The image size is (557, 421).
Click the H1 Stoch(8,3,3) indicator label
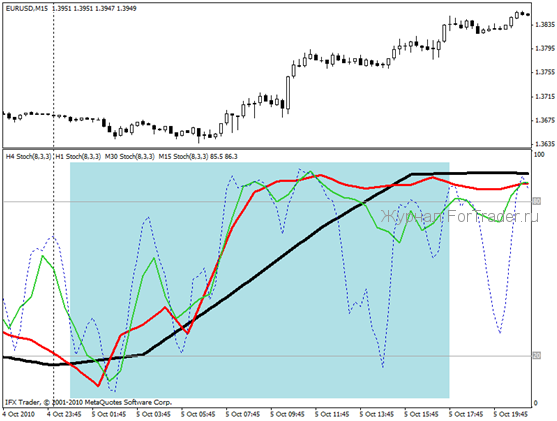[x=79, y=156]
